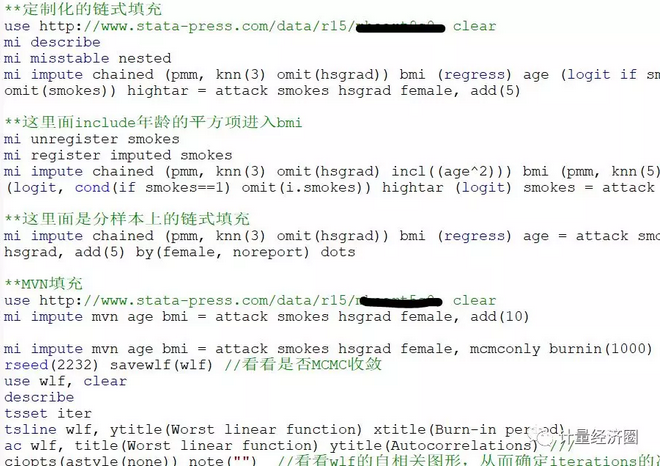The width and height of the screenshot is (663, 470).
Task: Click the 分样本上的链式填充 comment line
Action: coord(127,219)
